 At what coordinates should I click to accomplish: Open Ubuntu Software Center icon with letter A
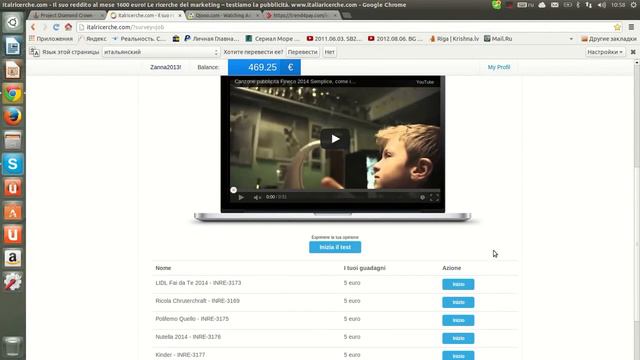13,211
